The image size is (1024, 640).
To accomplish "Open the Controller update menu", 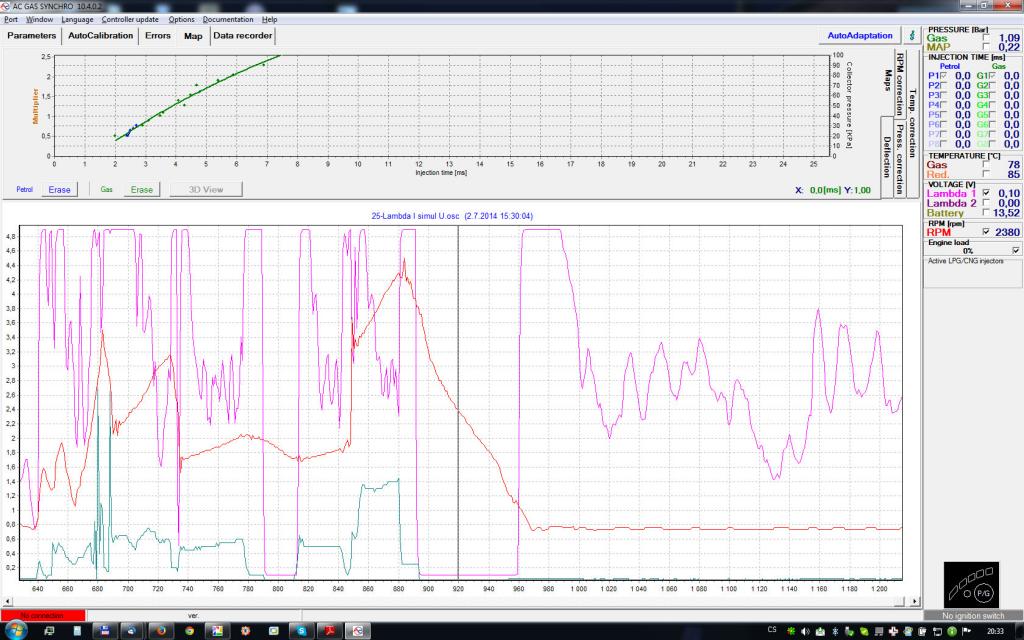I will click(x=131, y=19).
